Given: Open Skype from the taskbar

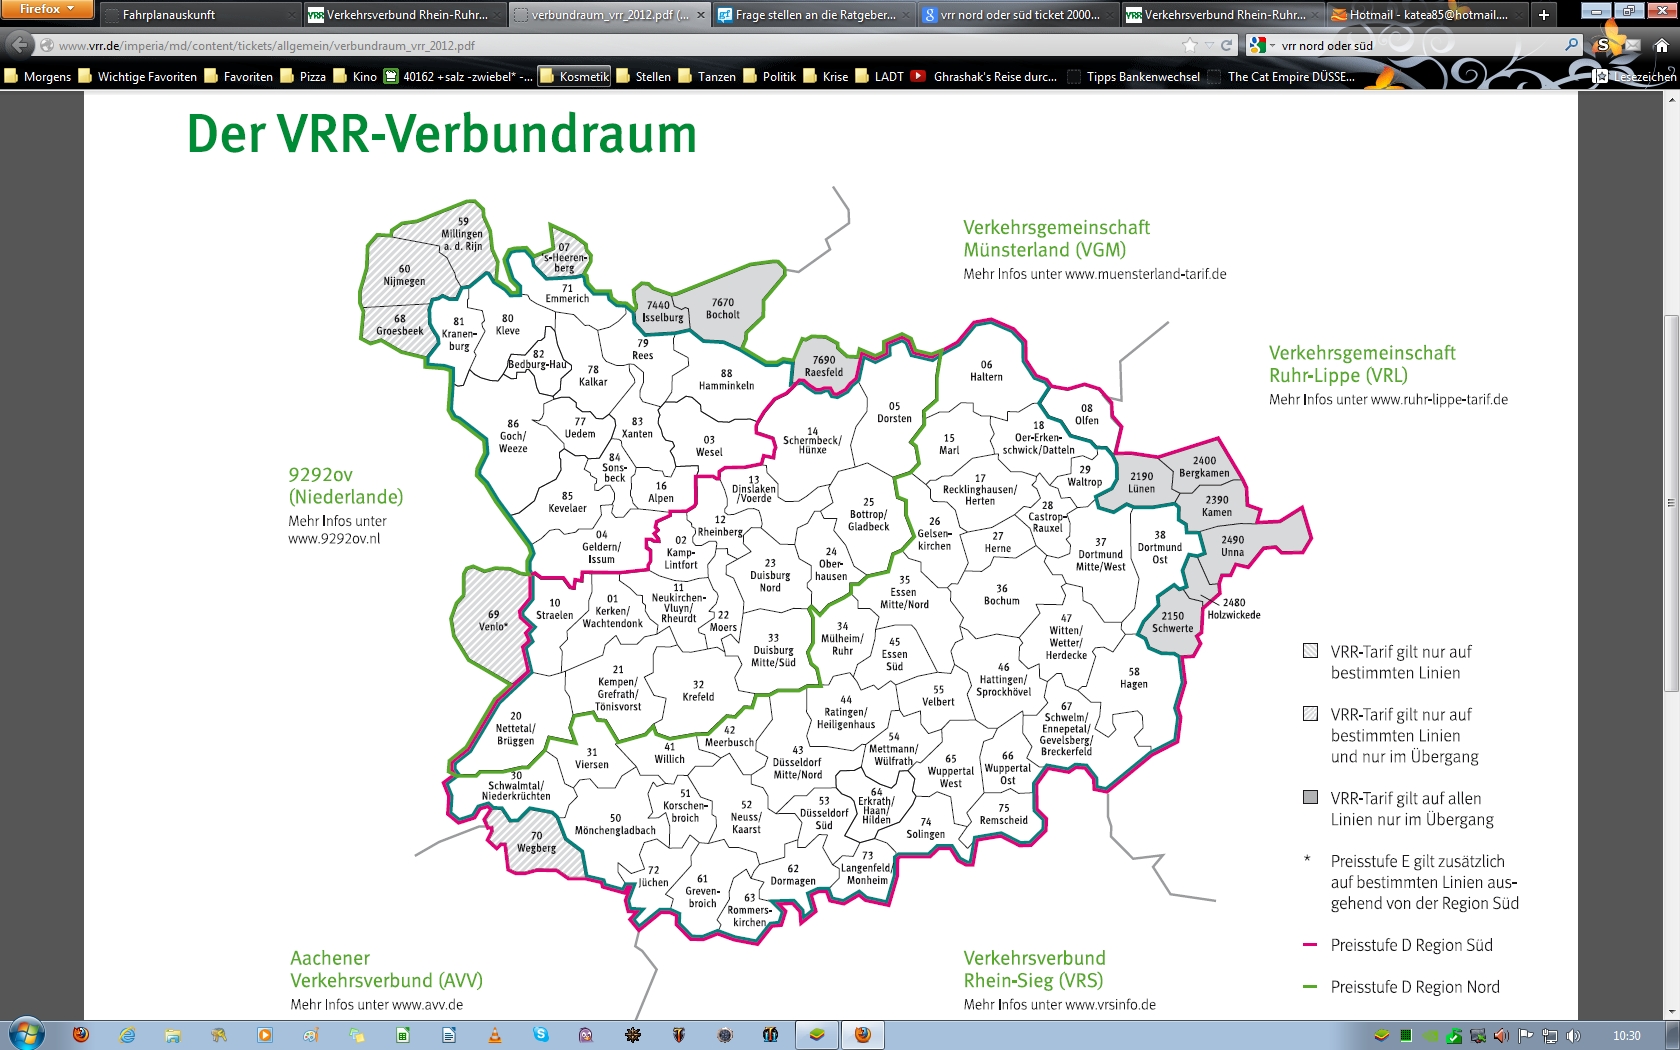Looking at the screenshot, I should 540,1035.
